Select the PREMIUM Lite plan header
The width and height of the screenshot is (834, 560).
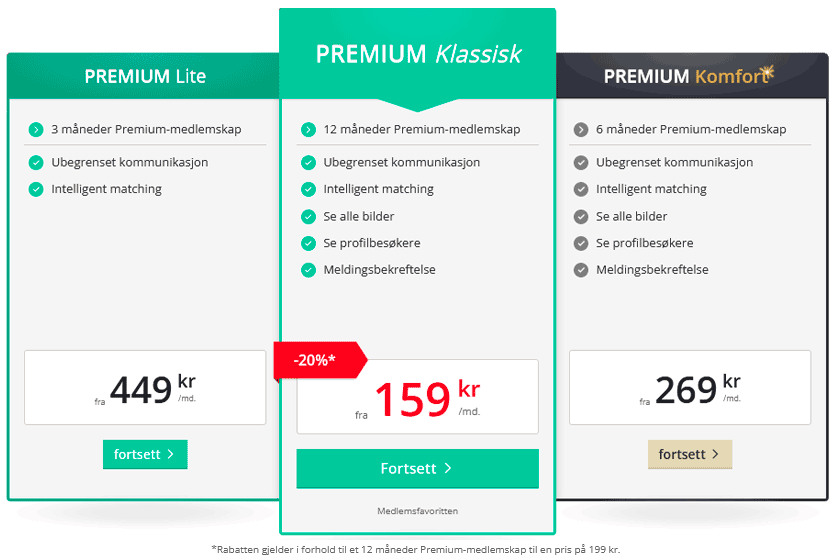144,76
